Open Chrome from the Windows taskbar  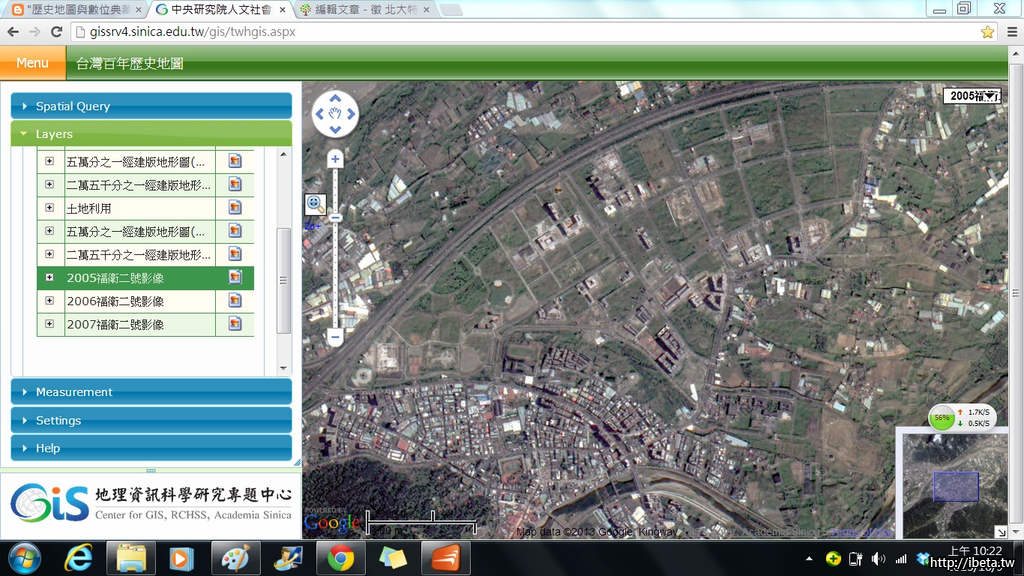340,558
